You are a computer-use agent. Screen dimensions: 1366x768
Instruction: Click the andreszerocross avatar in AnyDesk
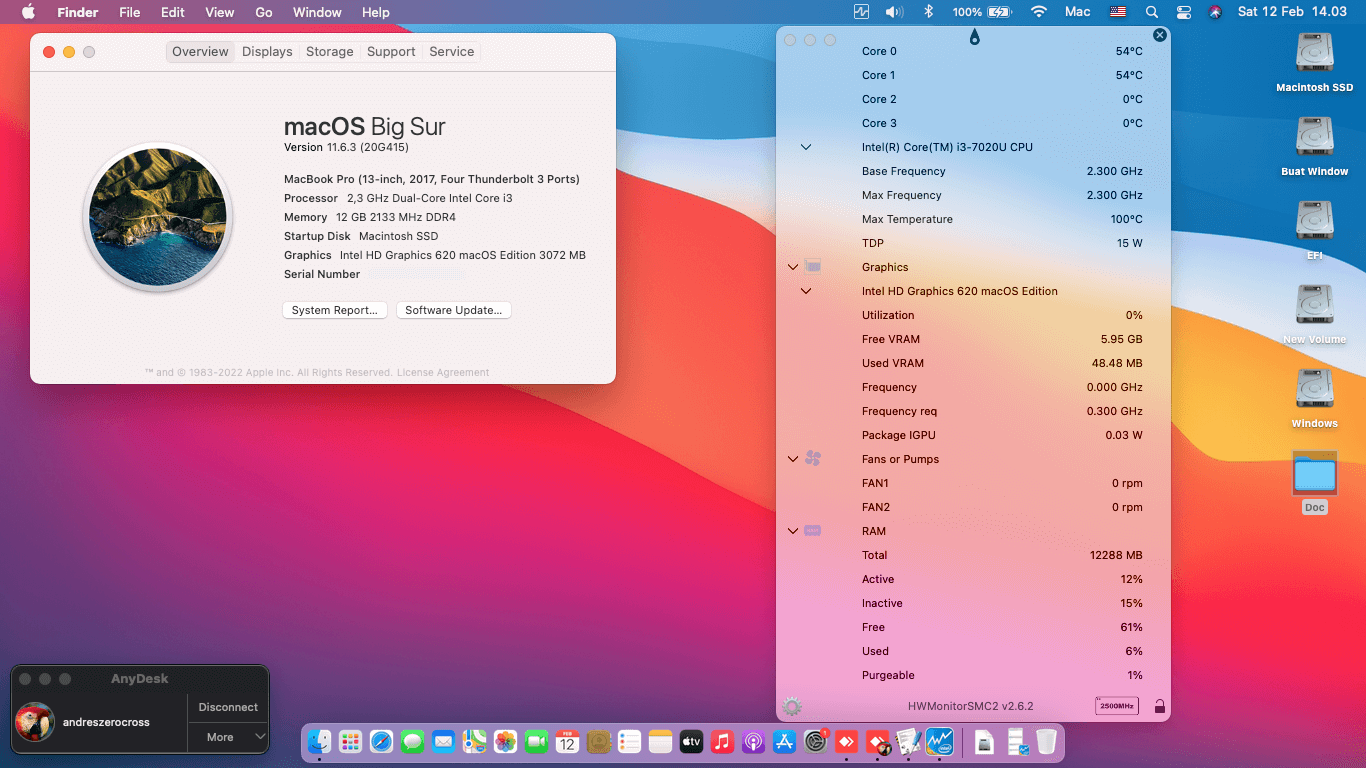pyautogui.click(x=35, y=722)
